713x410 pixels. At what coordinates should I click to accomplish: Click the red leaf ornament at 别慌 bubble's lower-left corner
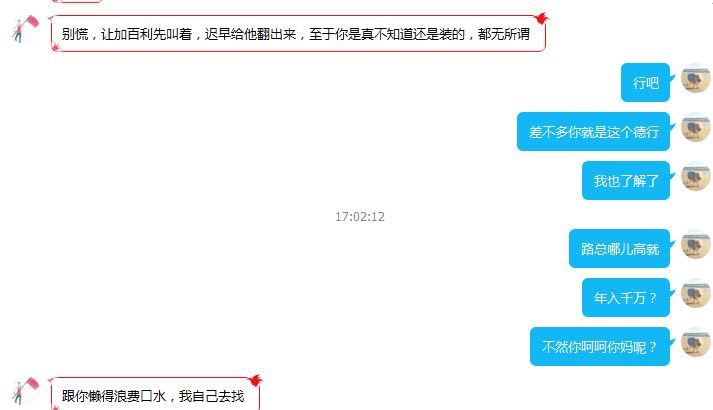tap(55, 47)
